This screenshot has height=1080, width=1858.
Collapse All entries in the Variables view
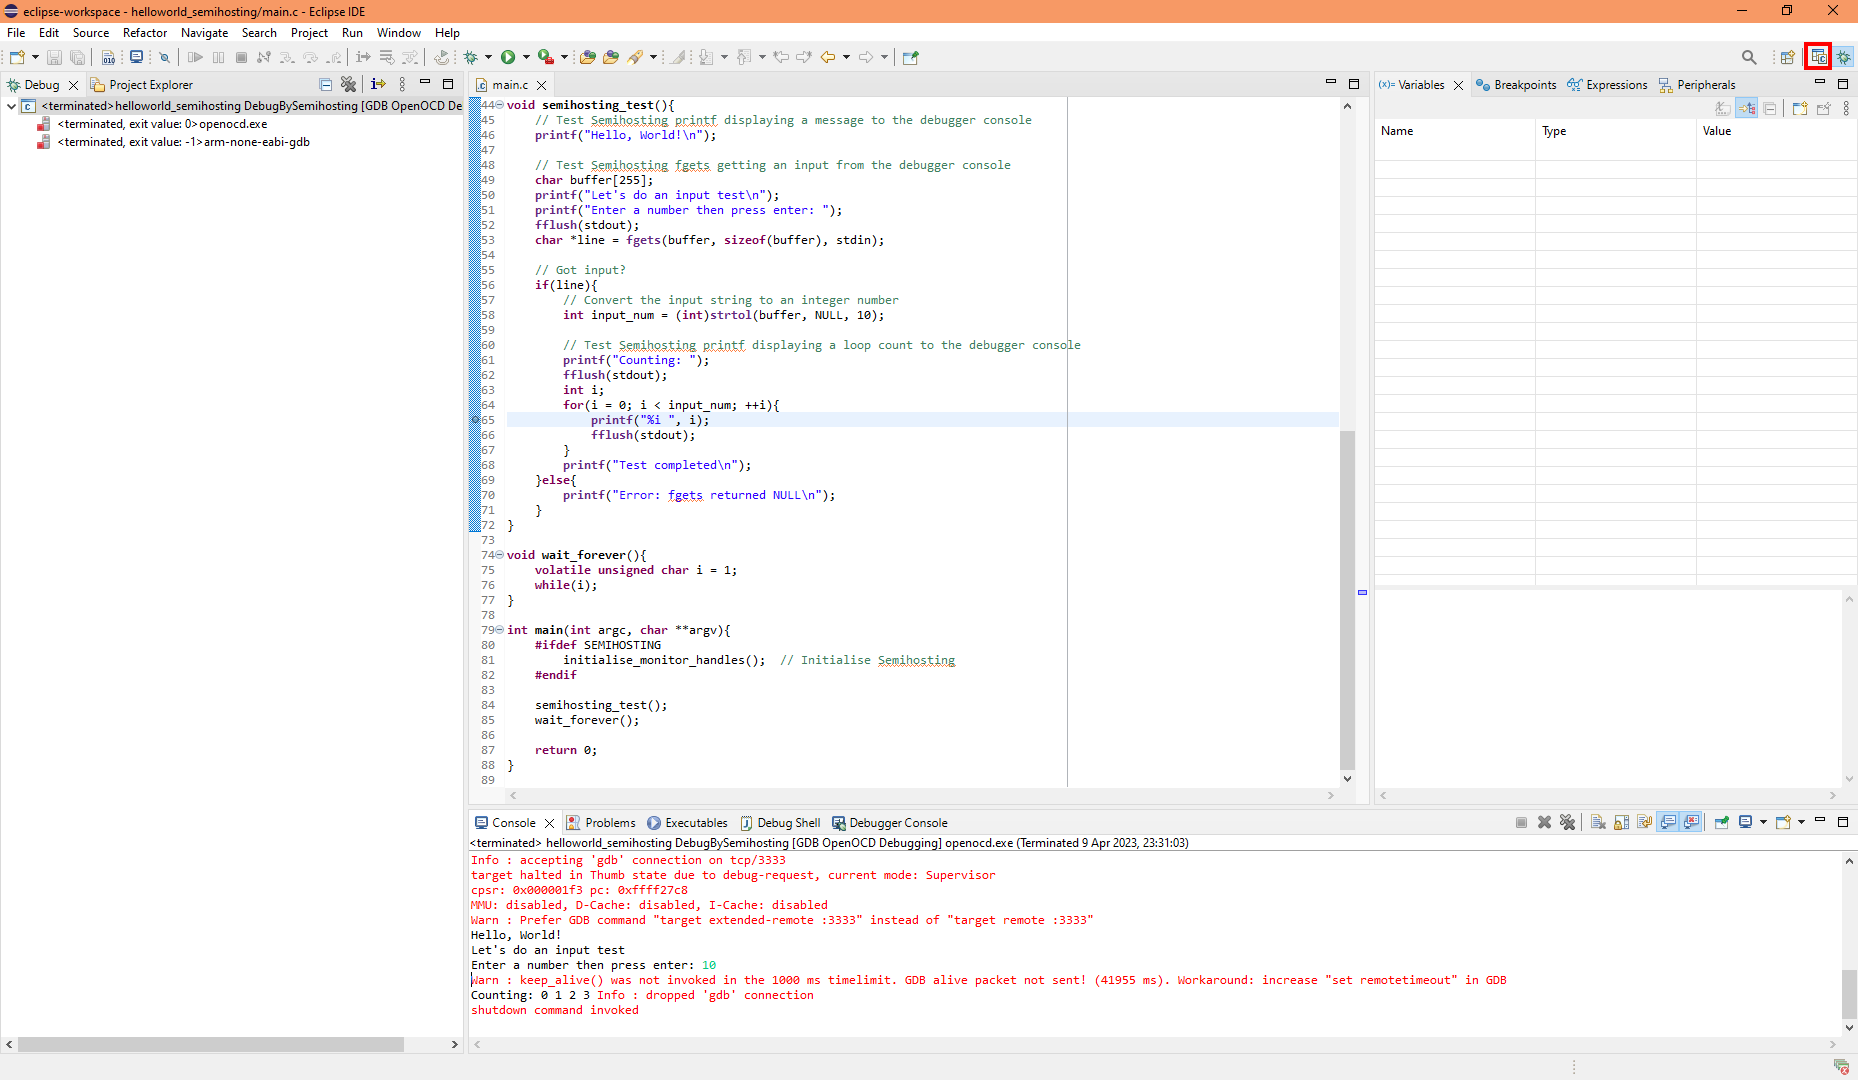click(x=1770, y=107)
